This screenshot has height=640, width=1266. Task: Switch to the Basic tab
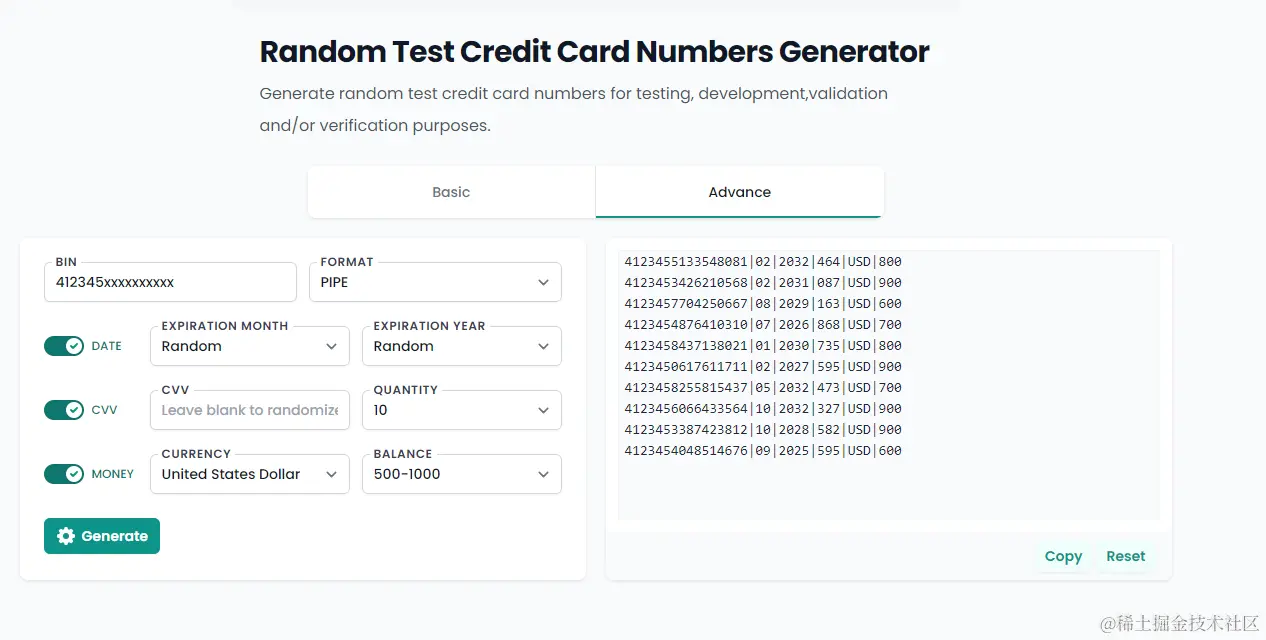coord(451,192)
